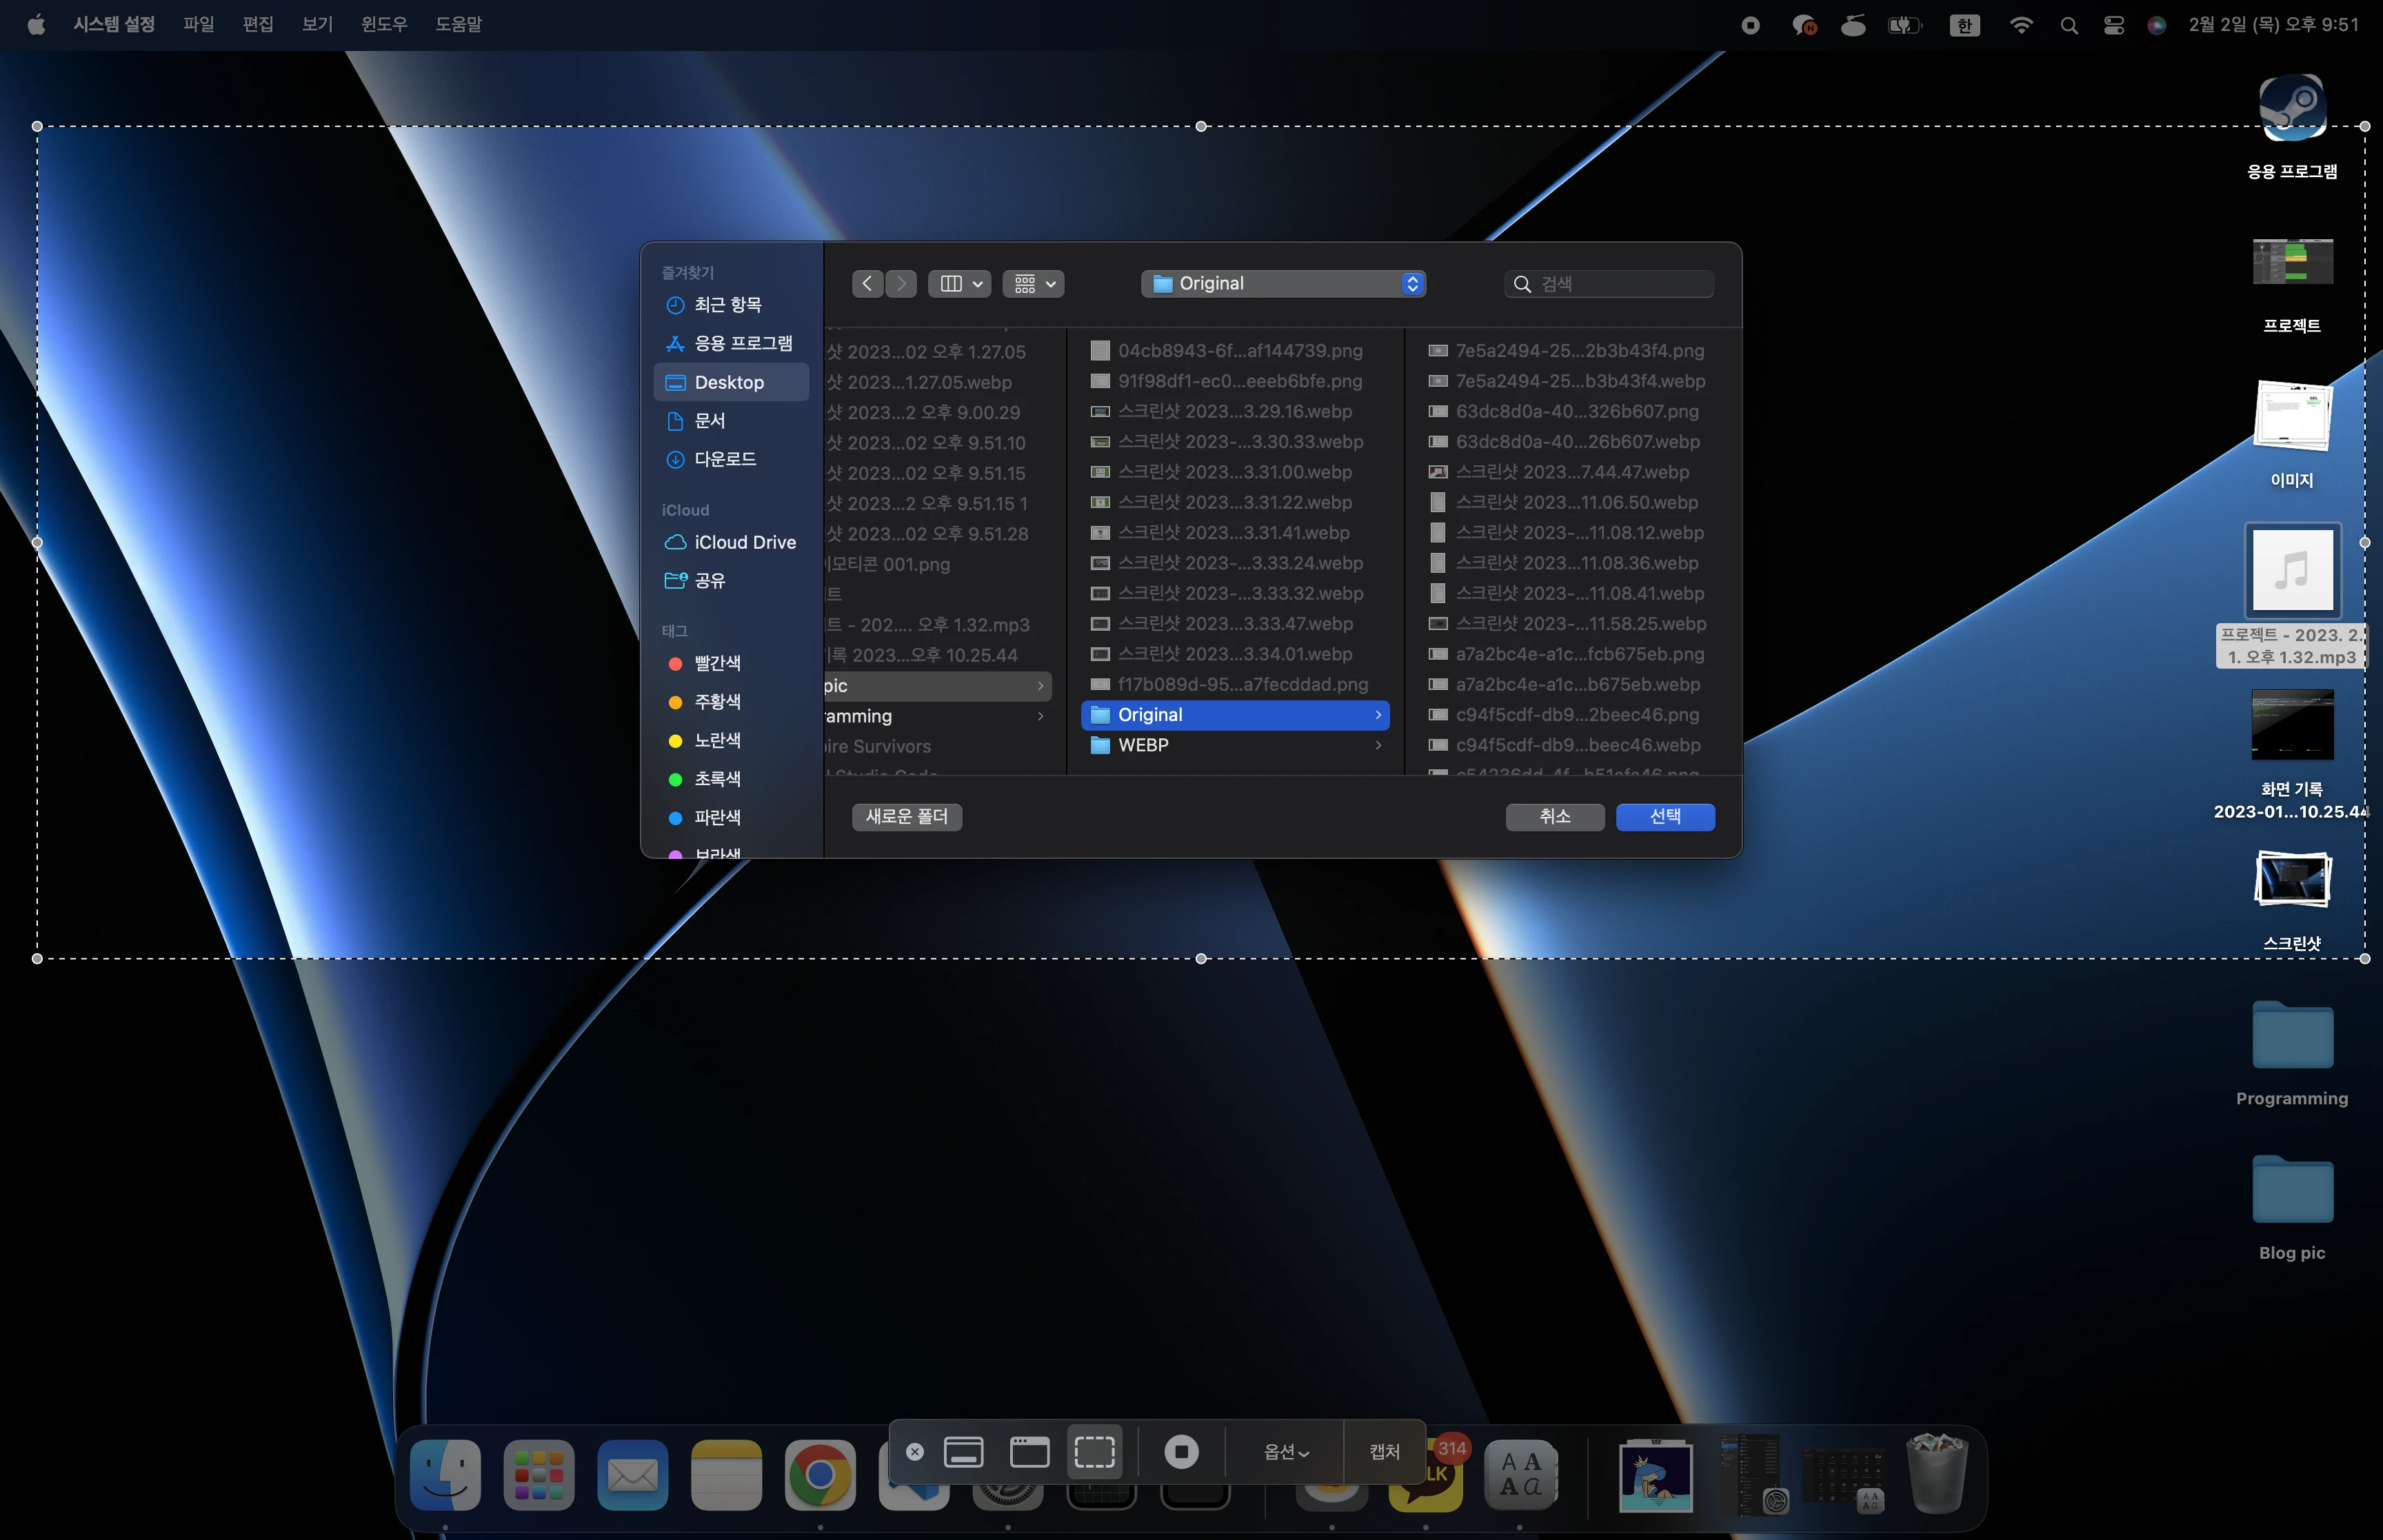The image size is (2383, 1540).
Task: Choose the 노란색 yellow tag
Action: click(731, 740)
